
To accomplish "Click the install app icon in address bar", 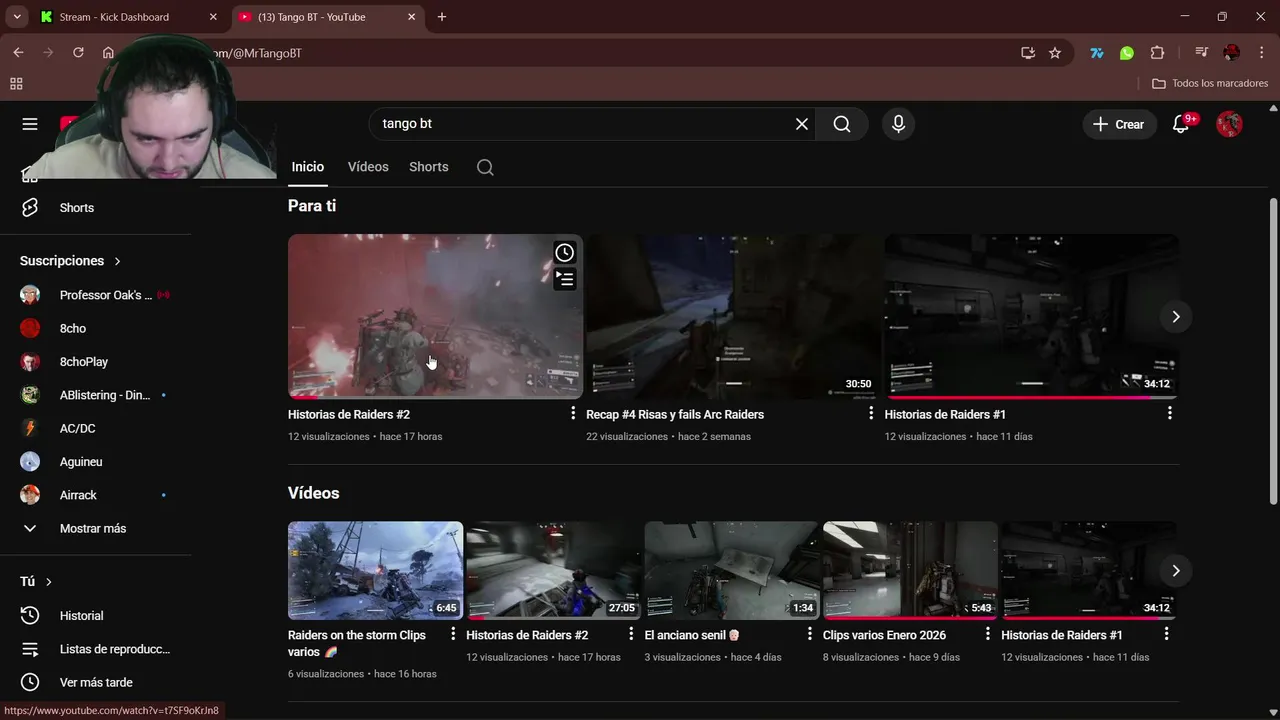I will [1028, 53].
